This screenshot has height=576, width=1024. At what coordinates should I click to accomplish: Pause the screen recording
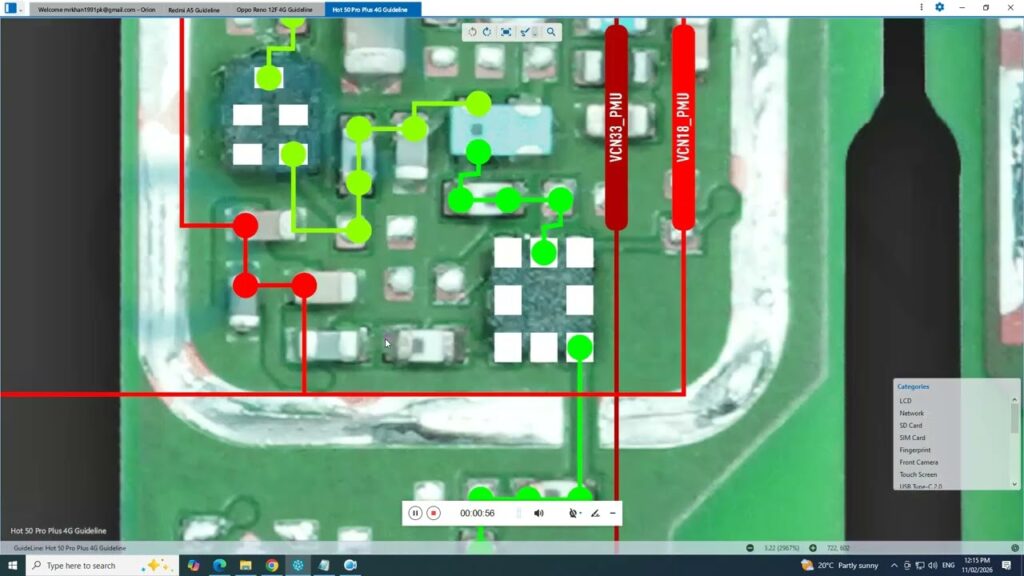click(415, 513)
